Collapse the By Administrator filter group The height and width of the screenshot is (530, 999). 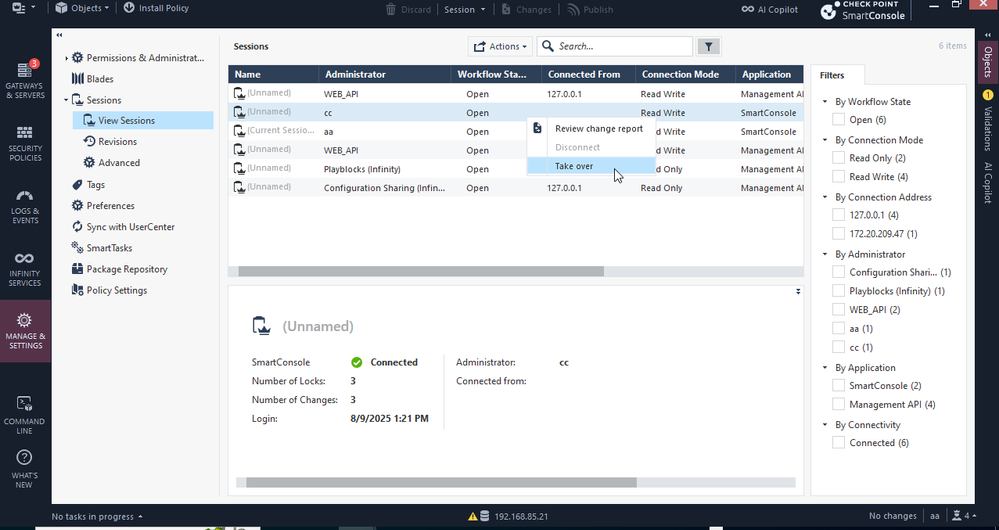coord(825,254)
